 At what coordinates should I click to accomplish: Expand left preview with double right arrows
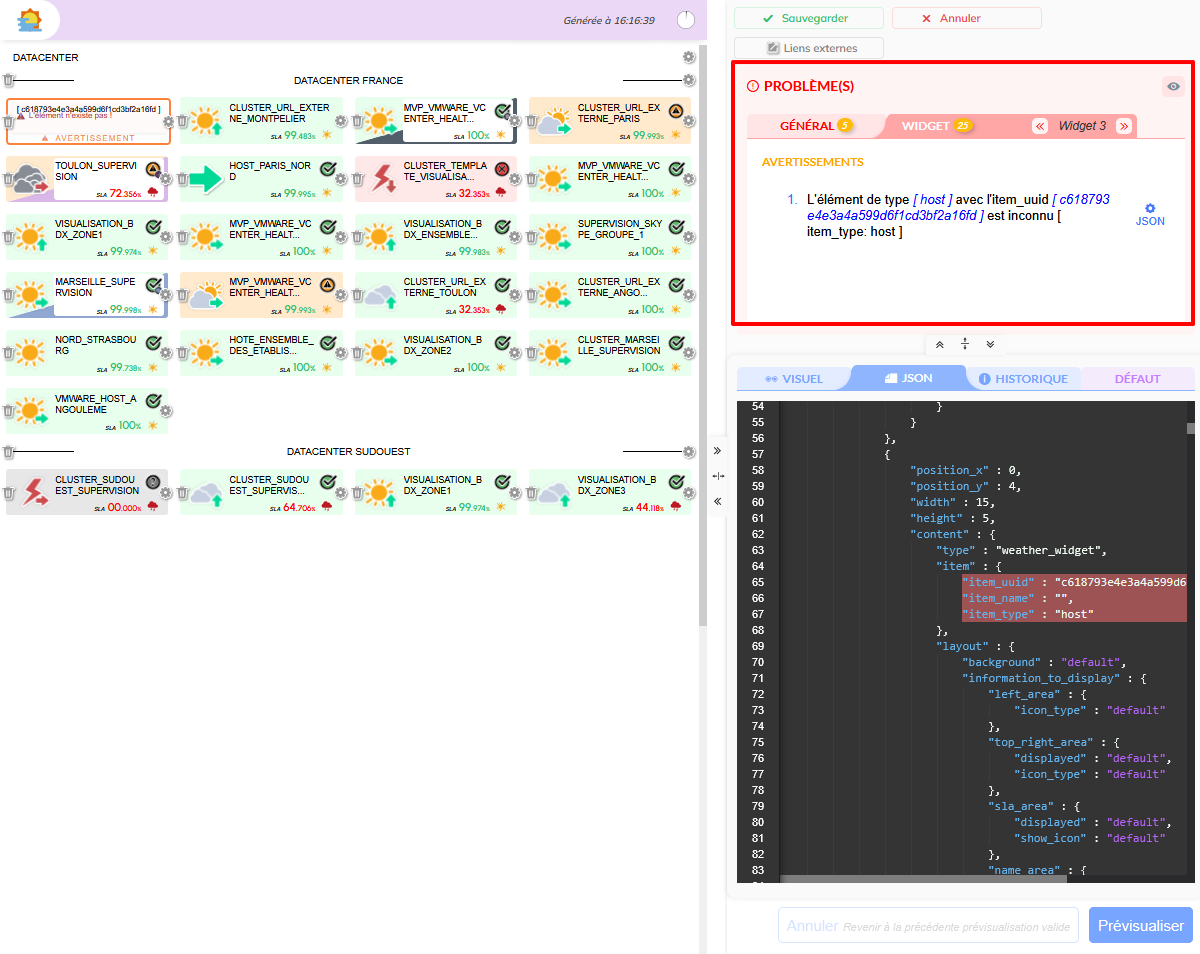(x=717, y=451)
